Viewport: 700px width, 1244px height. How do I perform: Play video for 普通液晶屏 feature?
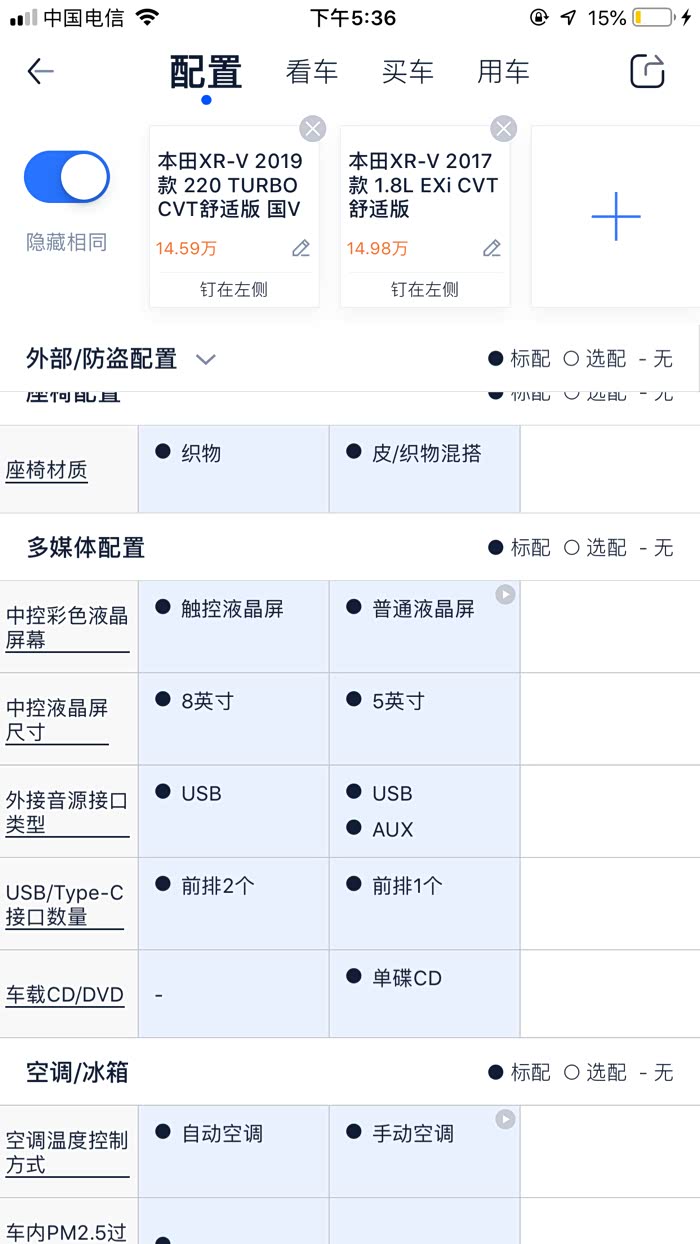click(x=506, y=595)
